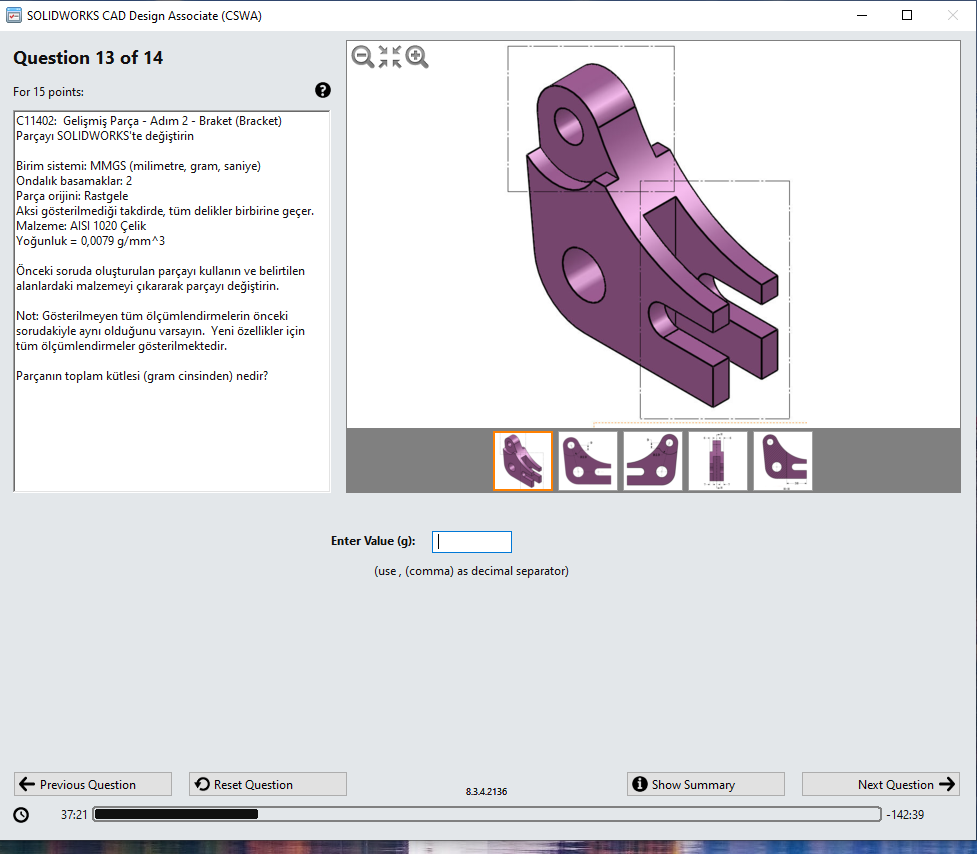Select the tall vertical view thumbnail
This screenshot has height=854, width=977.
pyautogui.click(x=718, y=461)
